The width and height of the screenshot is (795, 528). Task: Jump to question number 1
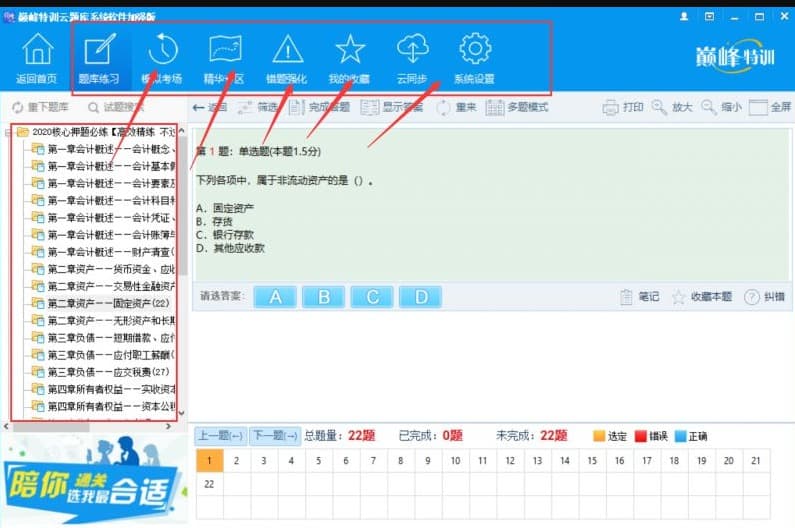[x=209, y=461]
